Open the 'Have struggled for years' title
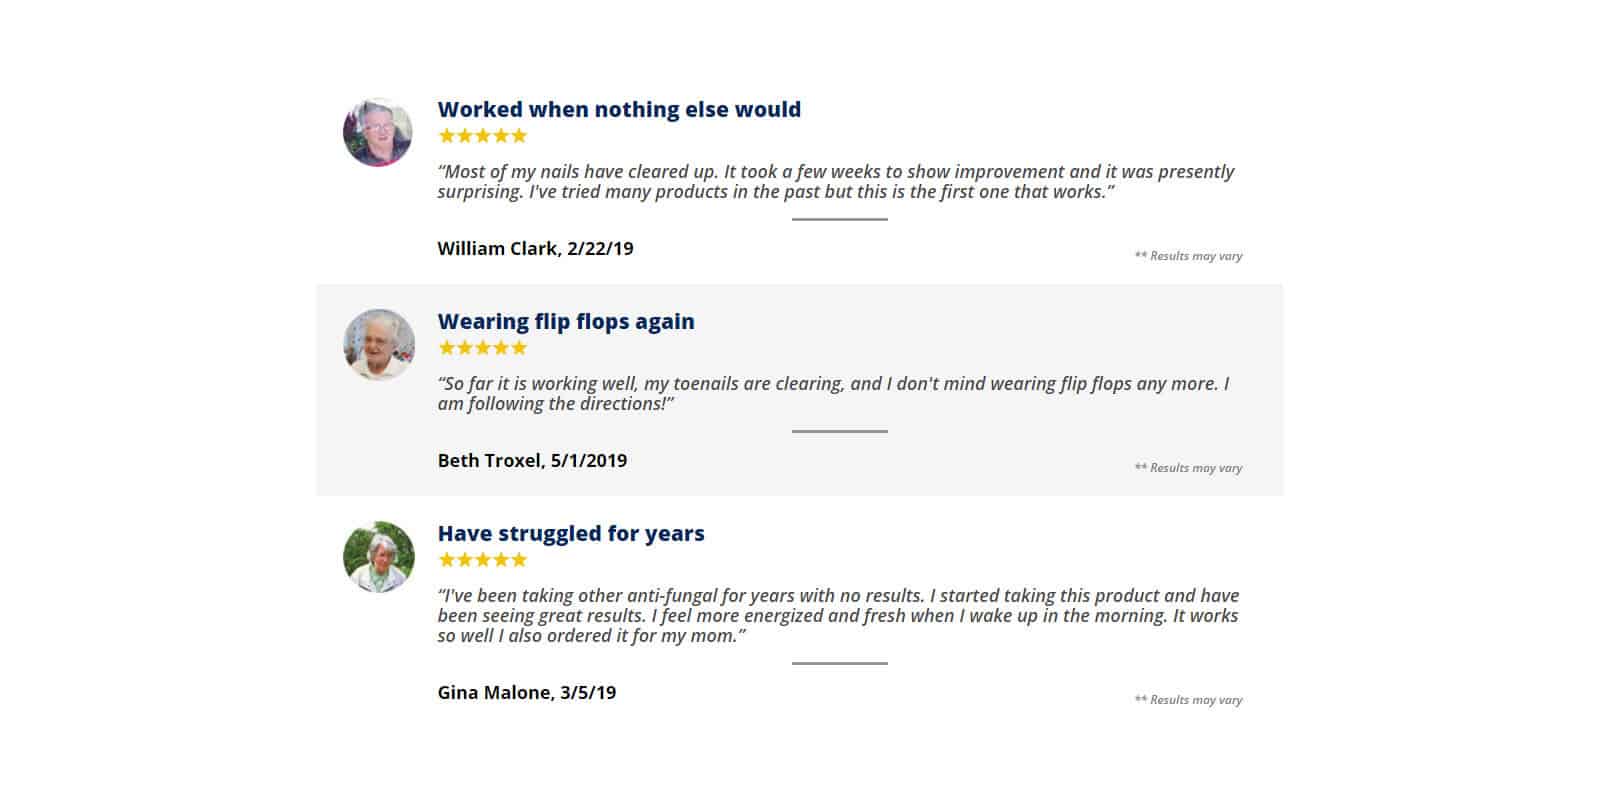 click(571, 533)
